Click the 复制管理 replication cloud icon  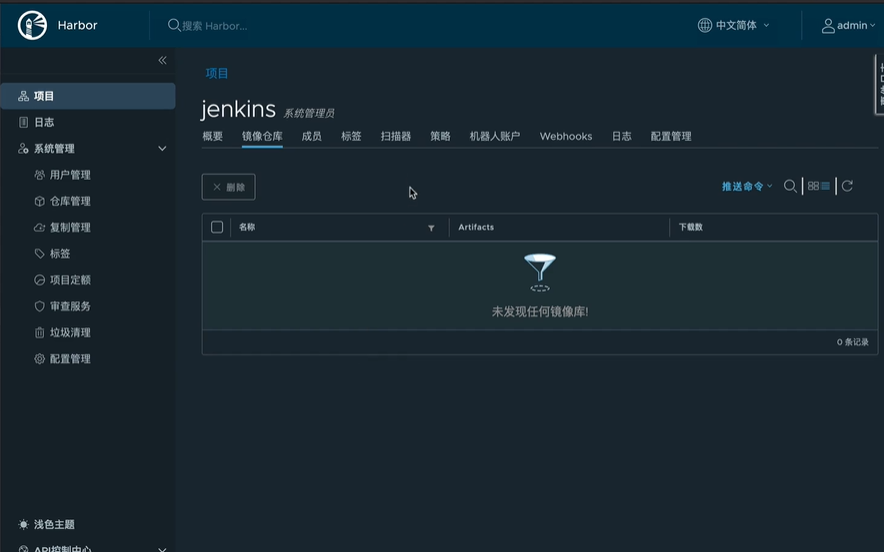click(39, 228)
